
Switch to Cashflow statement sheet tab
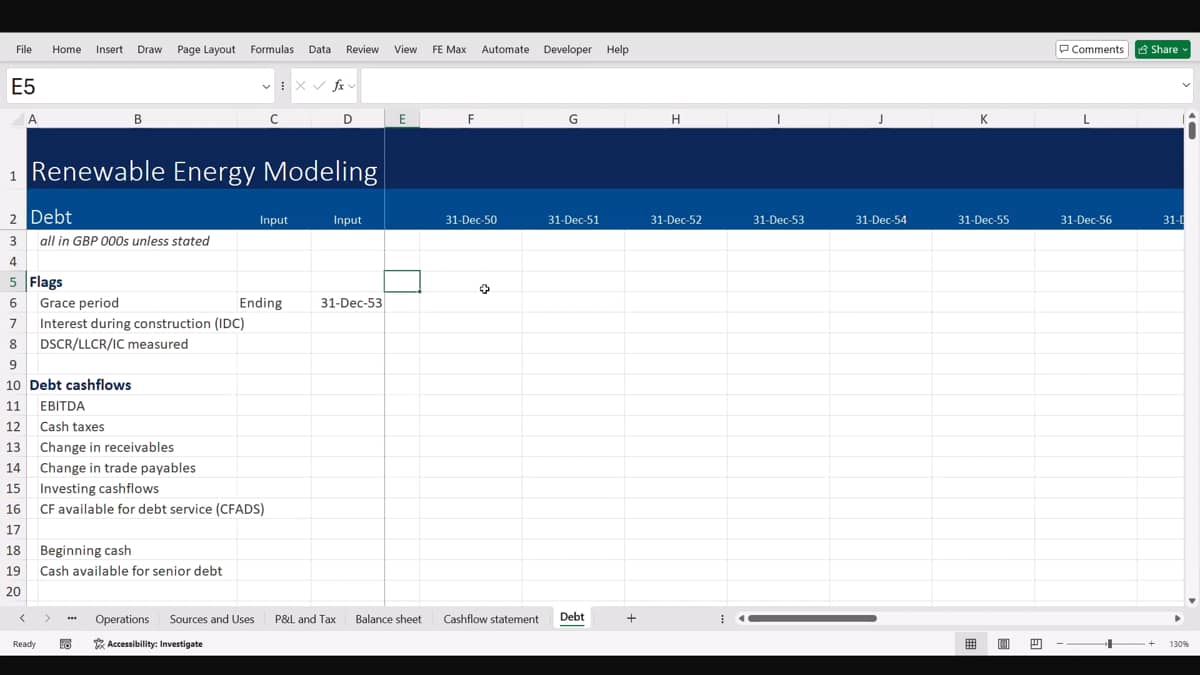pos(491,619)
